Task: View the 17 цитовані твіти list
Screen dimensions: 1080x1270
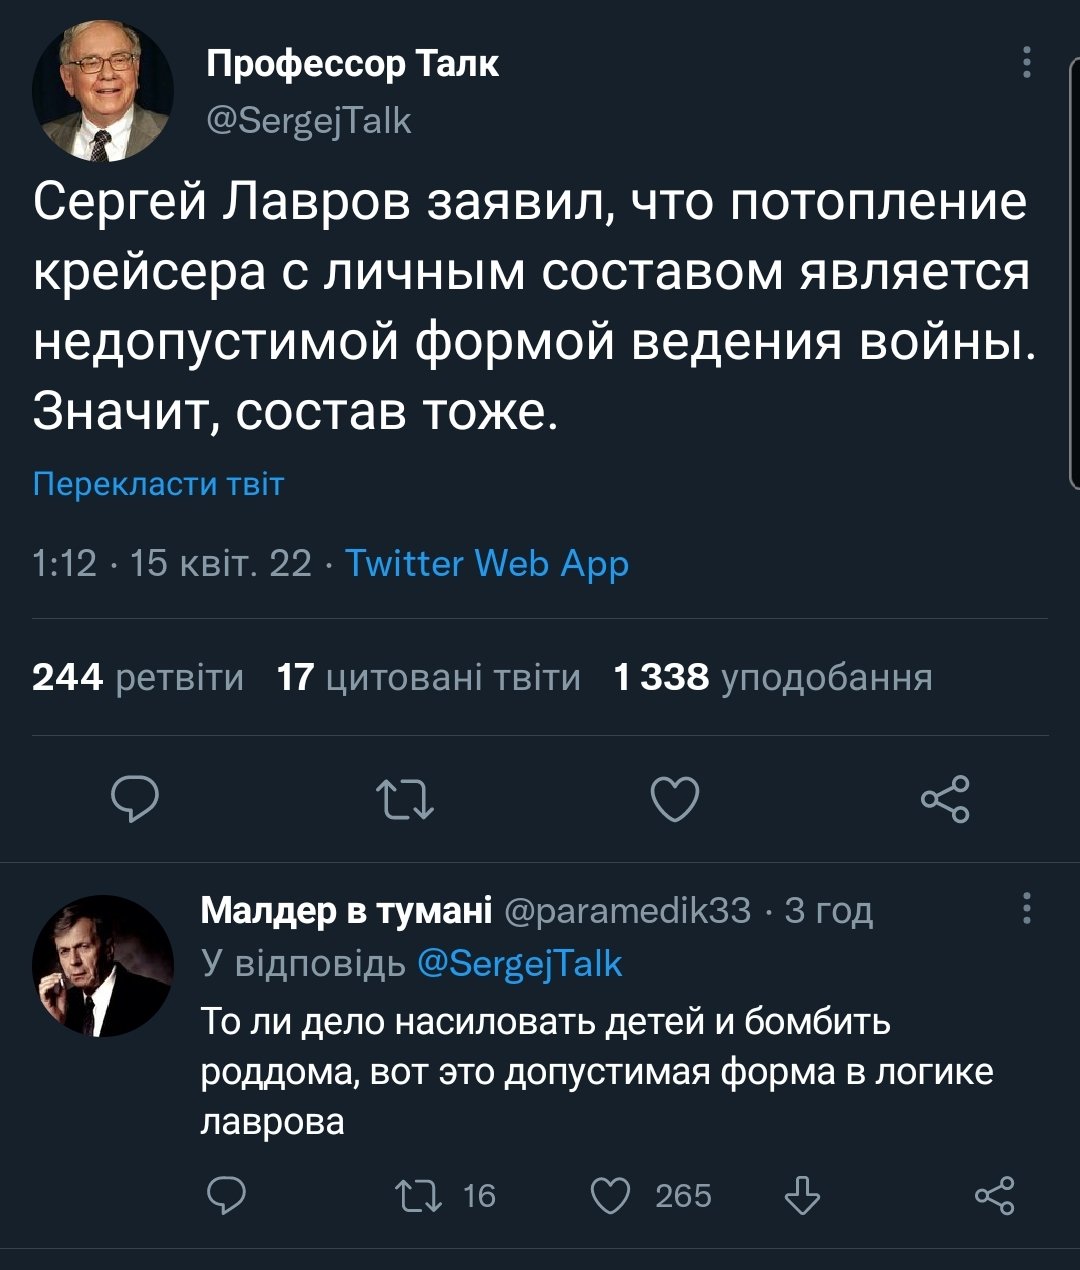Action: coord(428,678)
